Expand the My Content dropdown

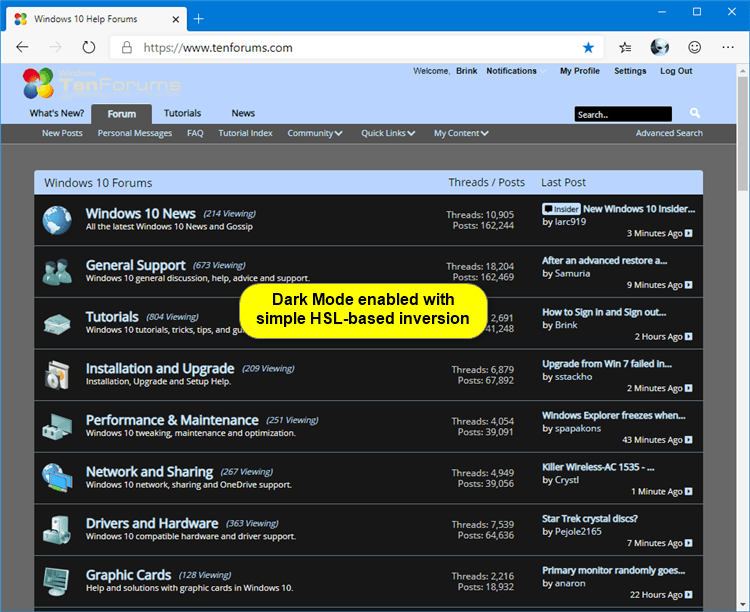pos(461,133)
